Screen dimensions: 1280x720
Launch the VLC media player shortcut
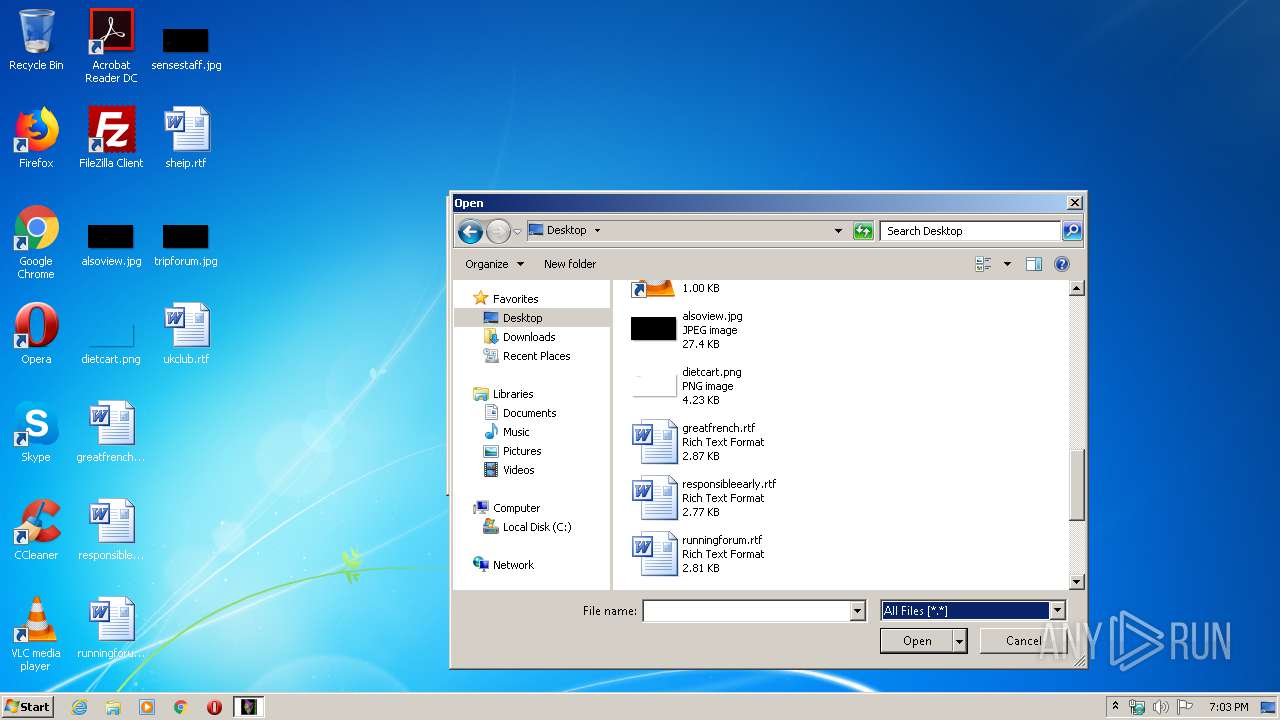pyautogui.click(x=36, y=634)
